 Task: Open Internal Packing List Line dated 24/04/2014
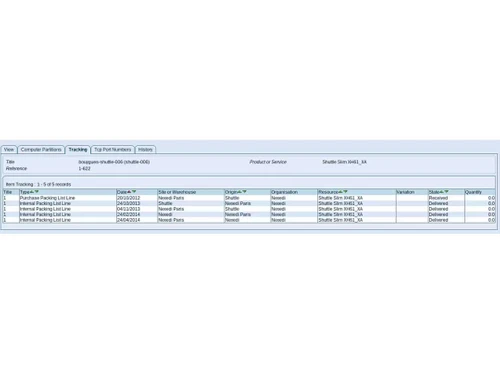pyautogui.click(x=45, y=220)
